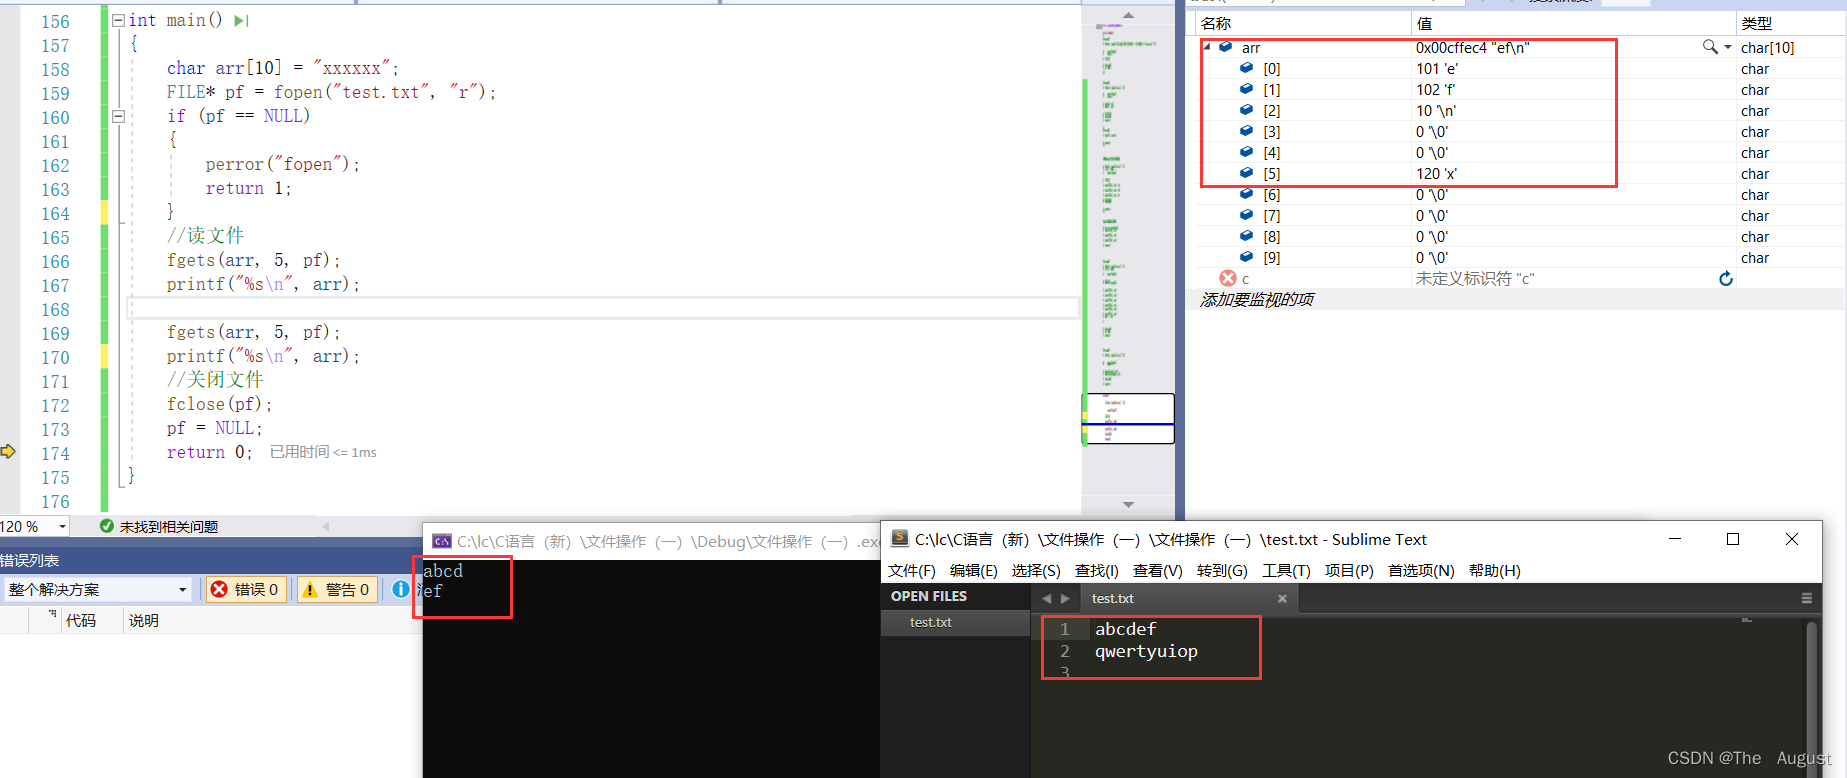1847x778 pixels.
Task: Open 编辑(E) menu in Sublime Text
Action: (973, 570)
